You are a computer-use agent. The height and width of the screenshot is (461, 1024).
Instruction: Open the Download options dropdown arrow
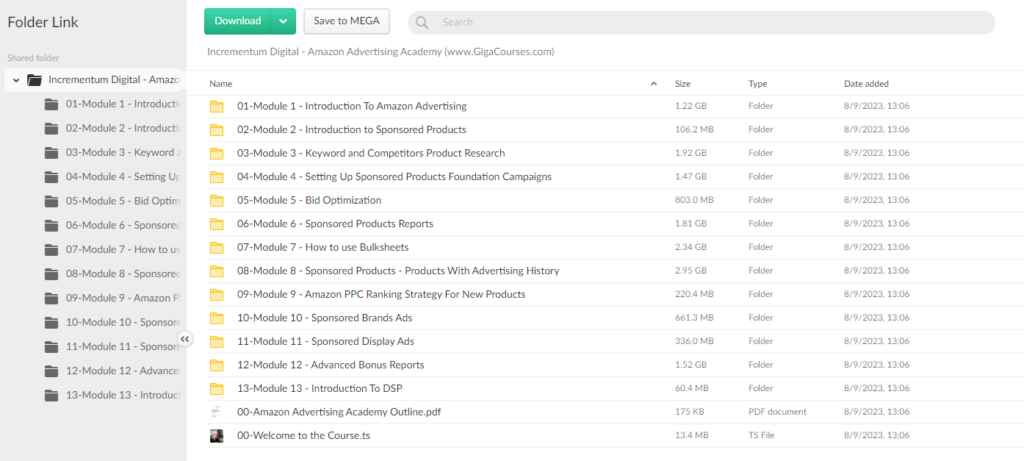pos(283,21)
